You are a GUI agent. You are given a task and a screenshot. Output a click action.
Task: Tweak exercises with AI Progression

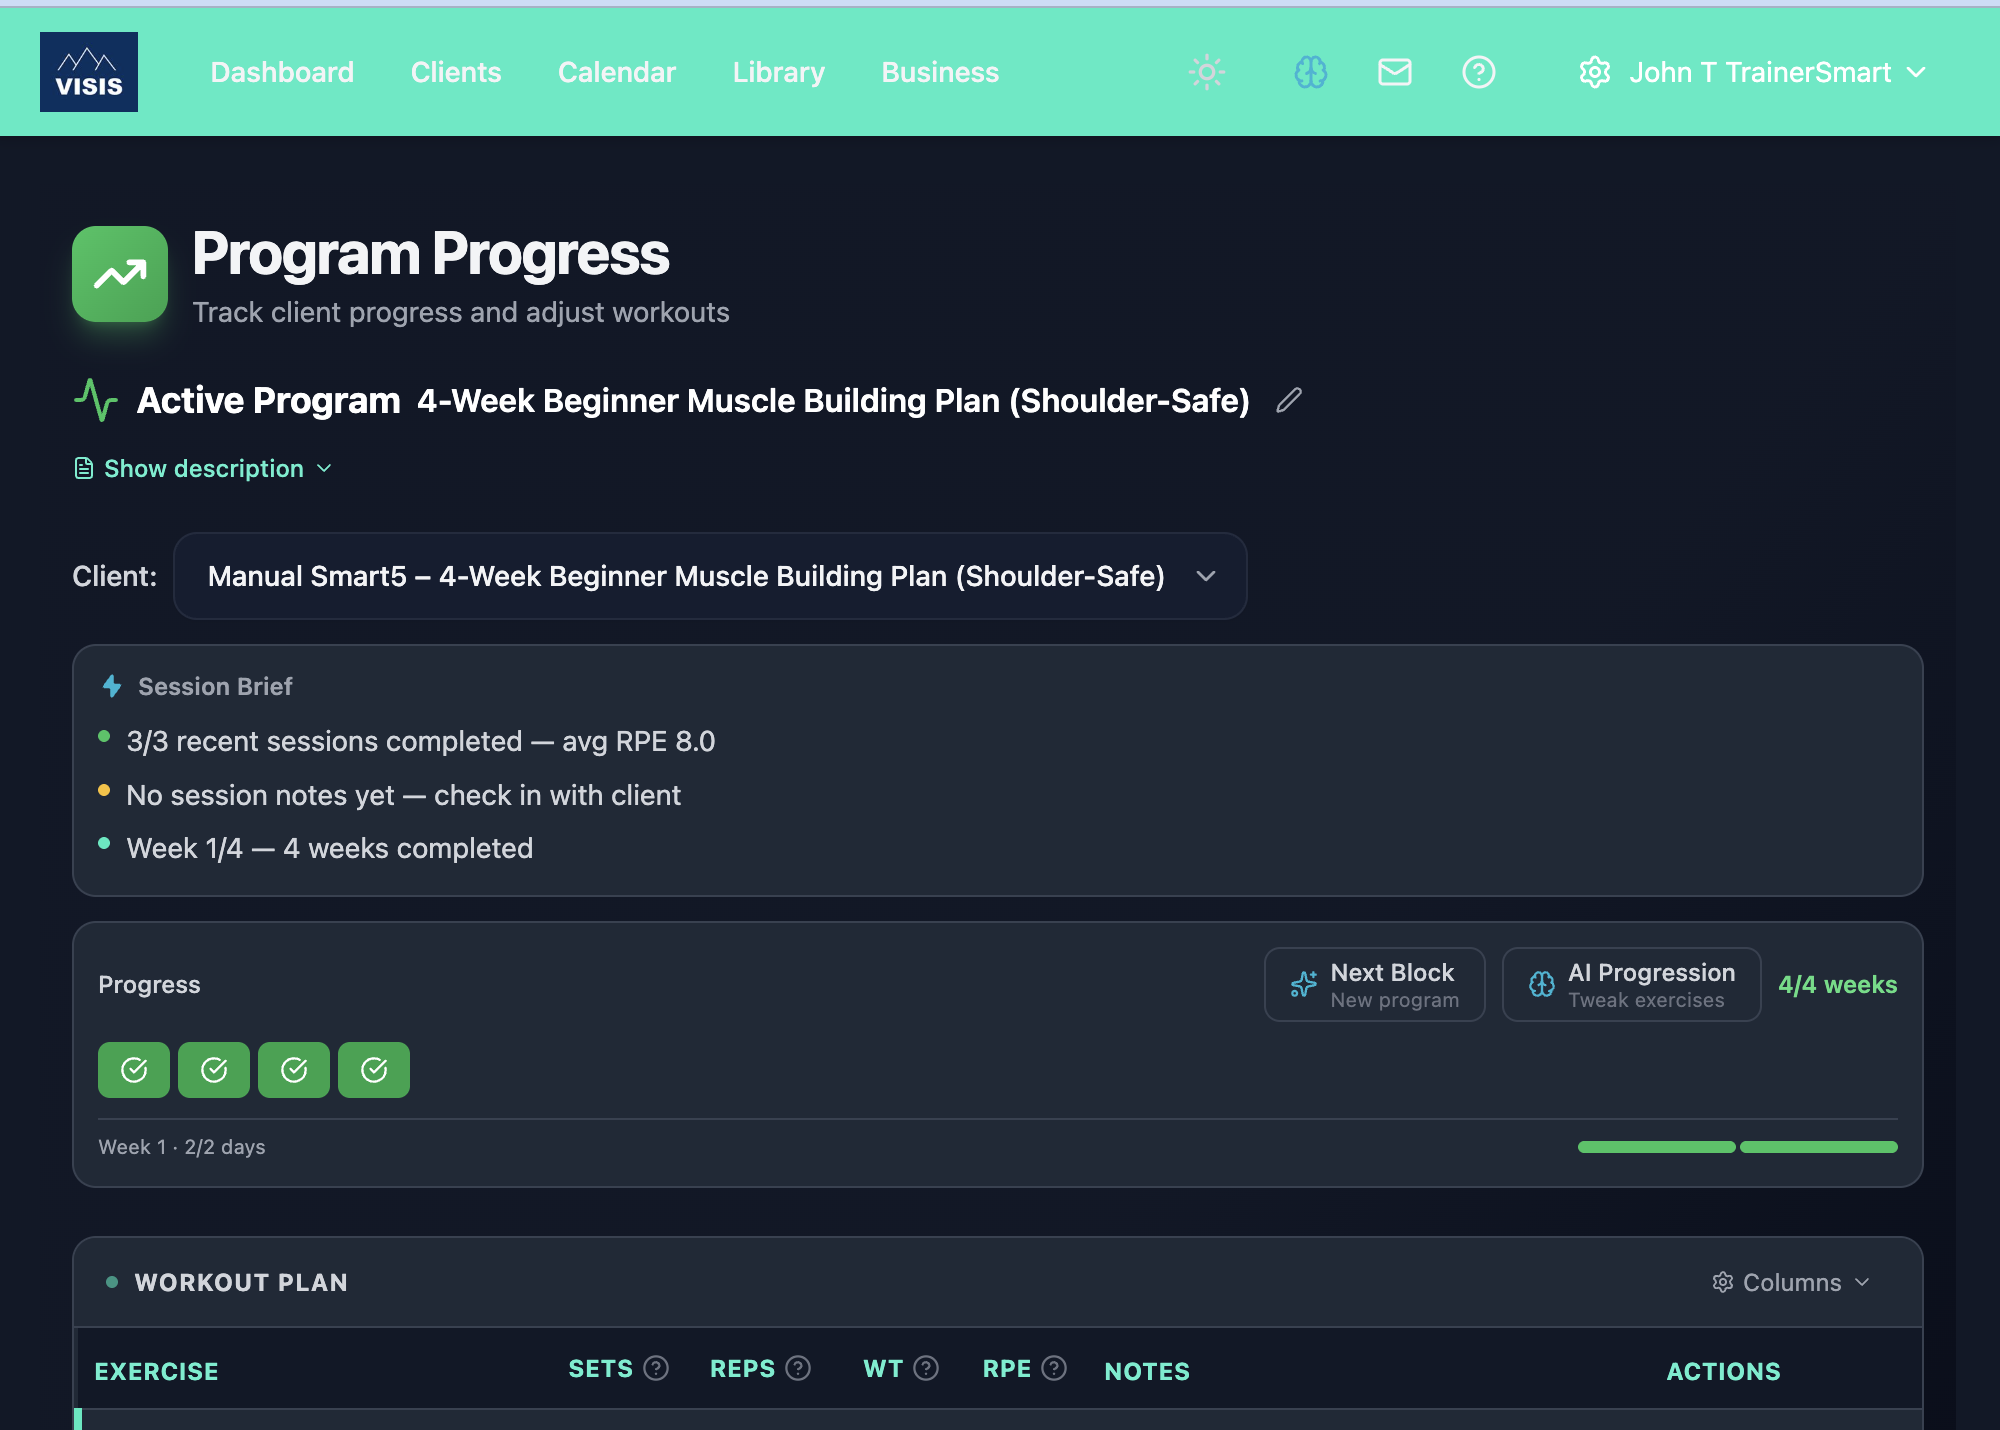[1630, 984]
